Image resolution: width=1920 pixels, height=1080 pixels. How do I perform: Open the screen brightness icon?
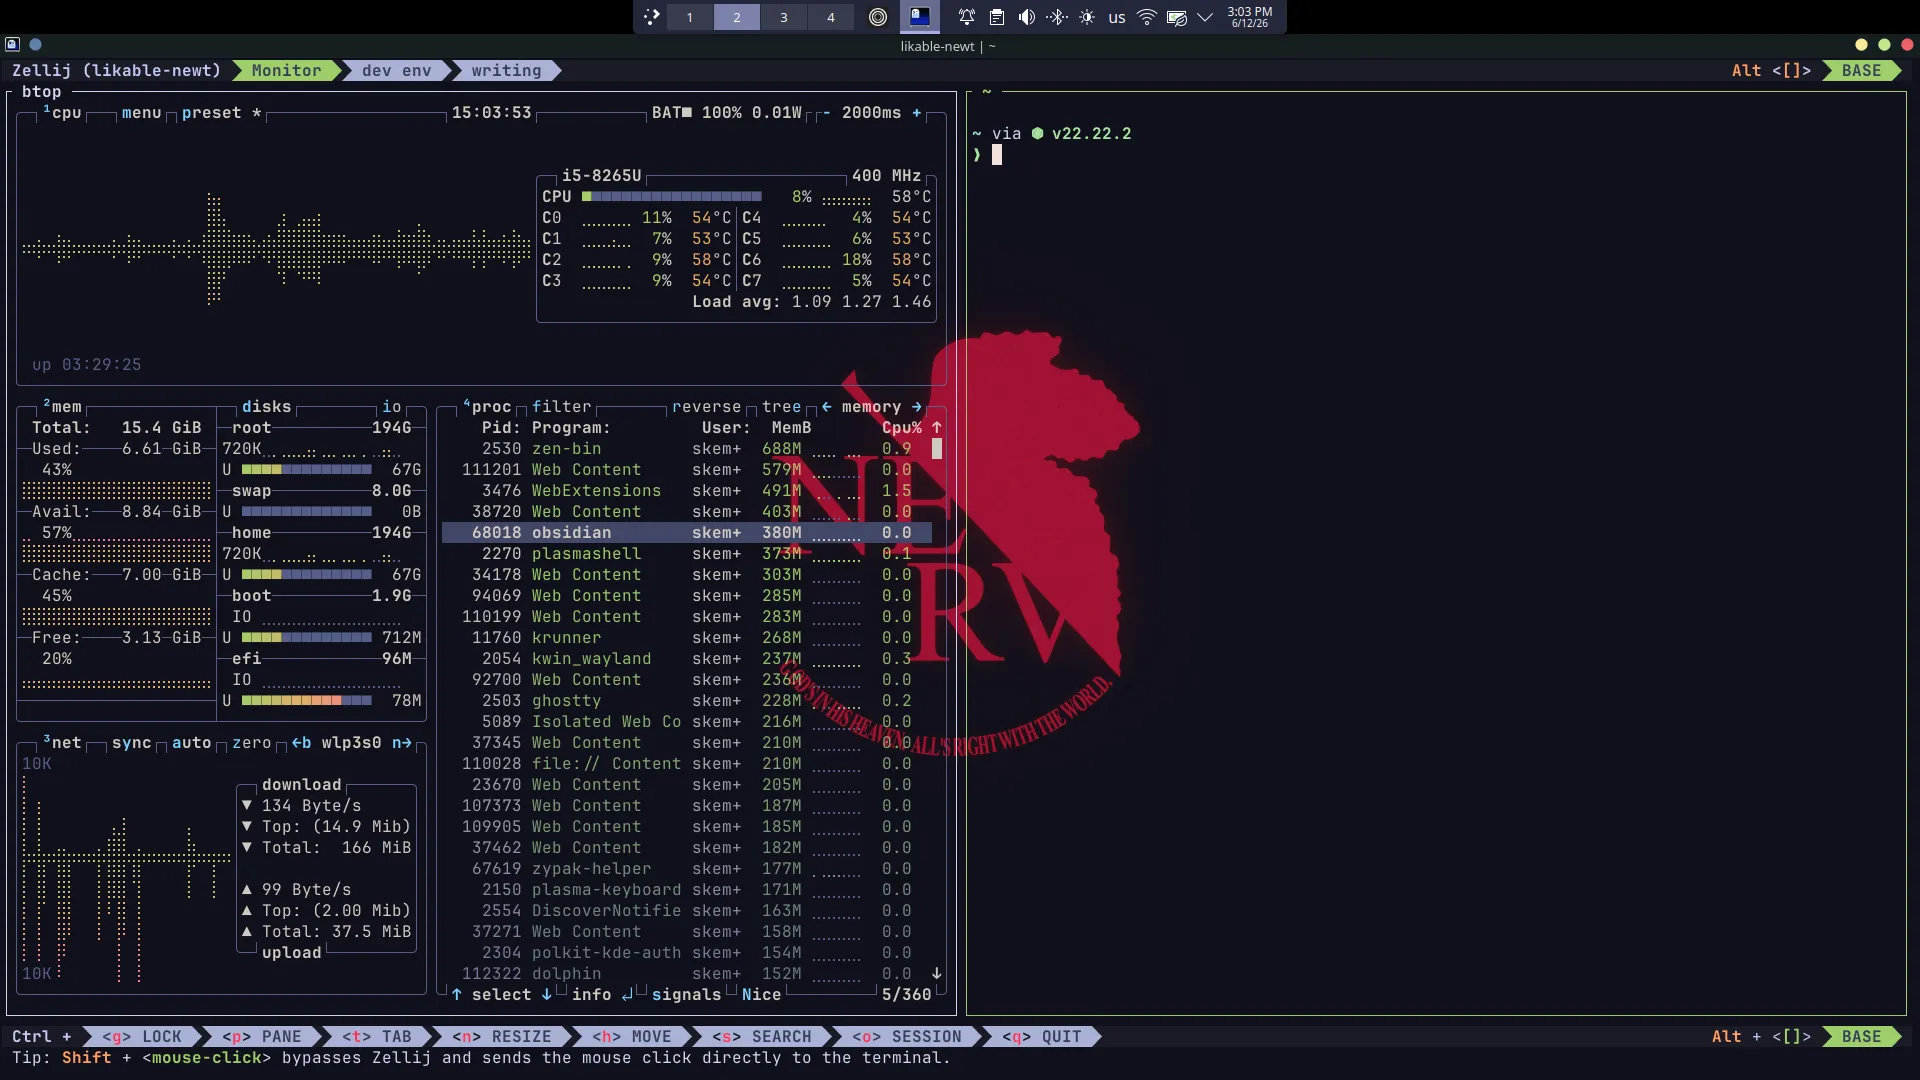[x=1087, y=17]
